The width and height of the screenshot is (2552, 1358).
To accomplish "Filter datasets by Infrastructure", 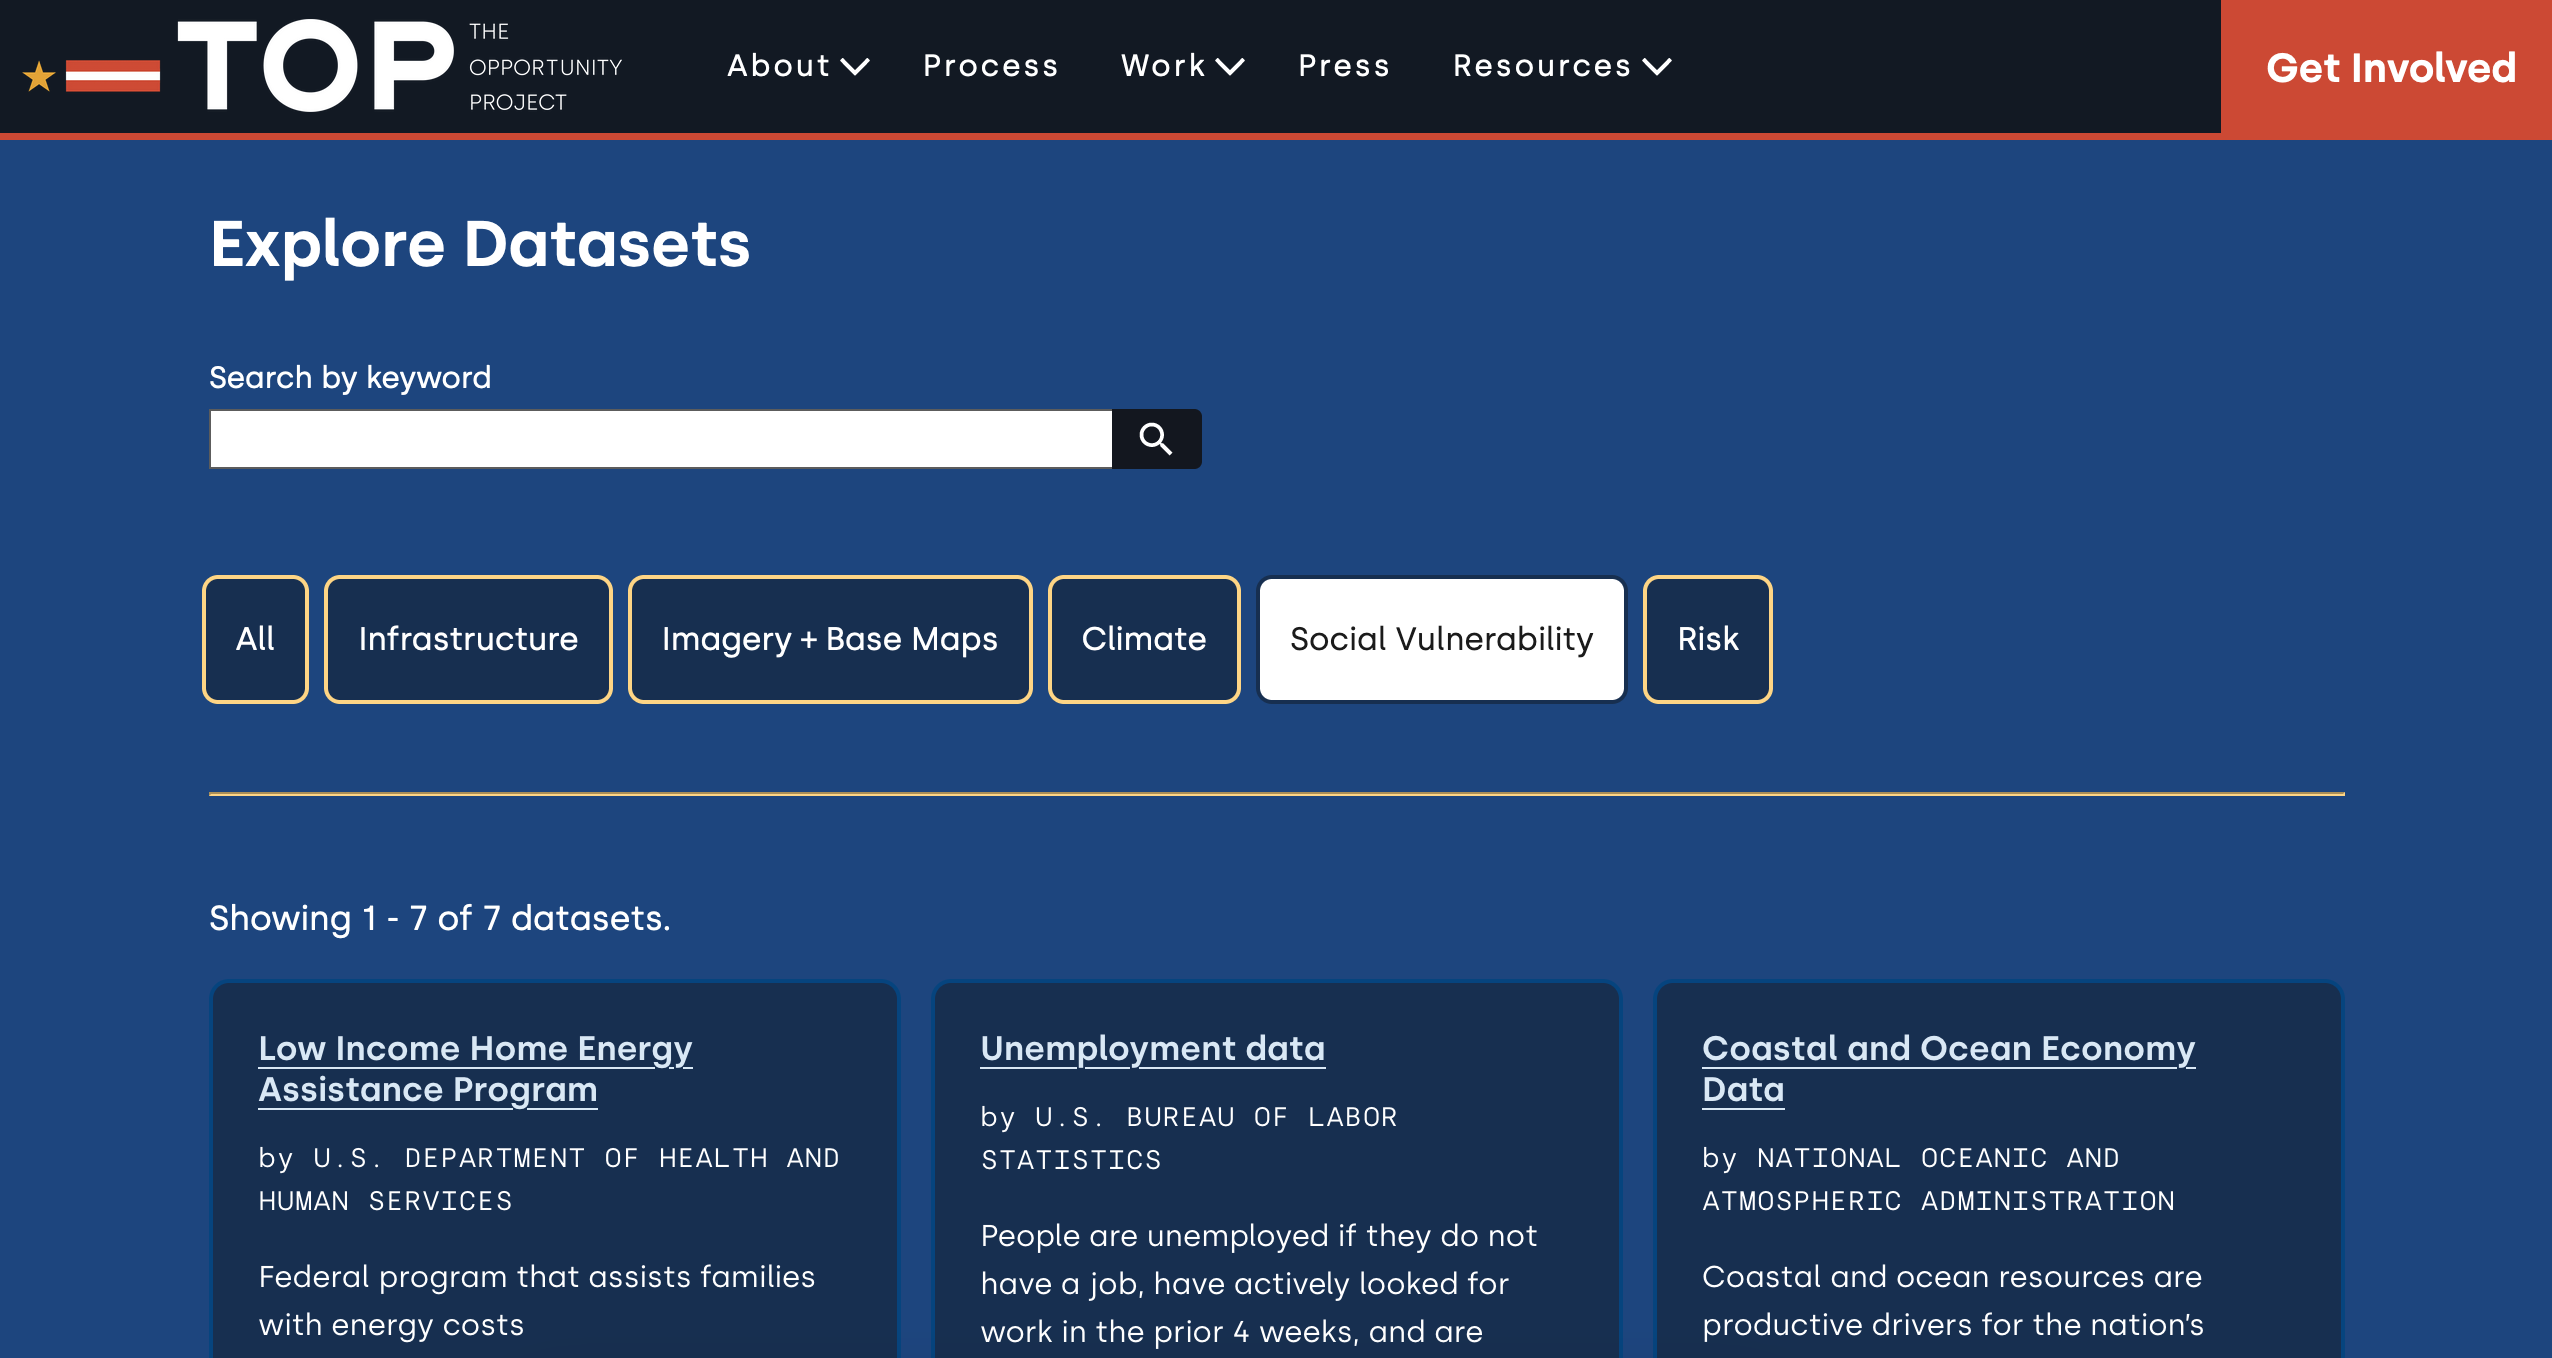I will (x=468, y=639).
